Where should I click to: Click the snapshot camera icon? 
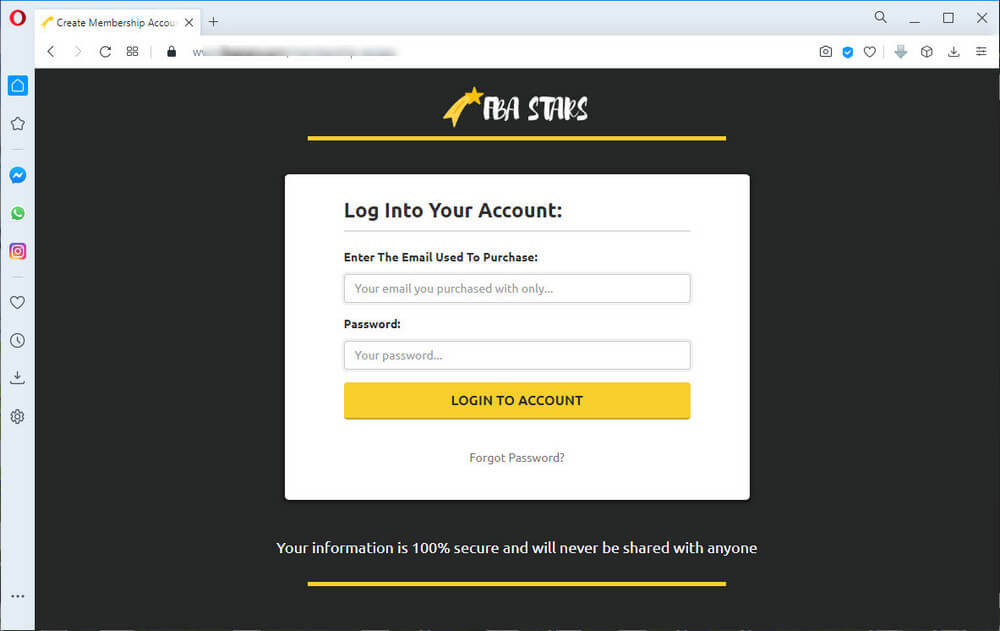(x=825, y=52)
